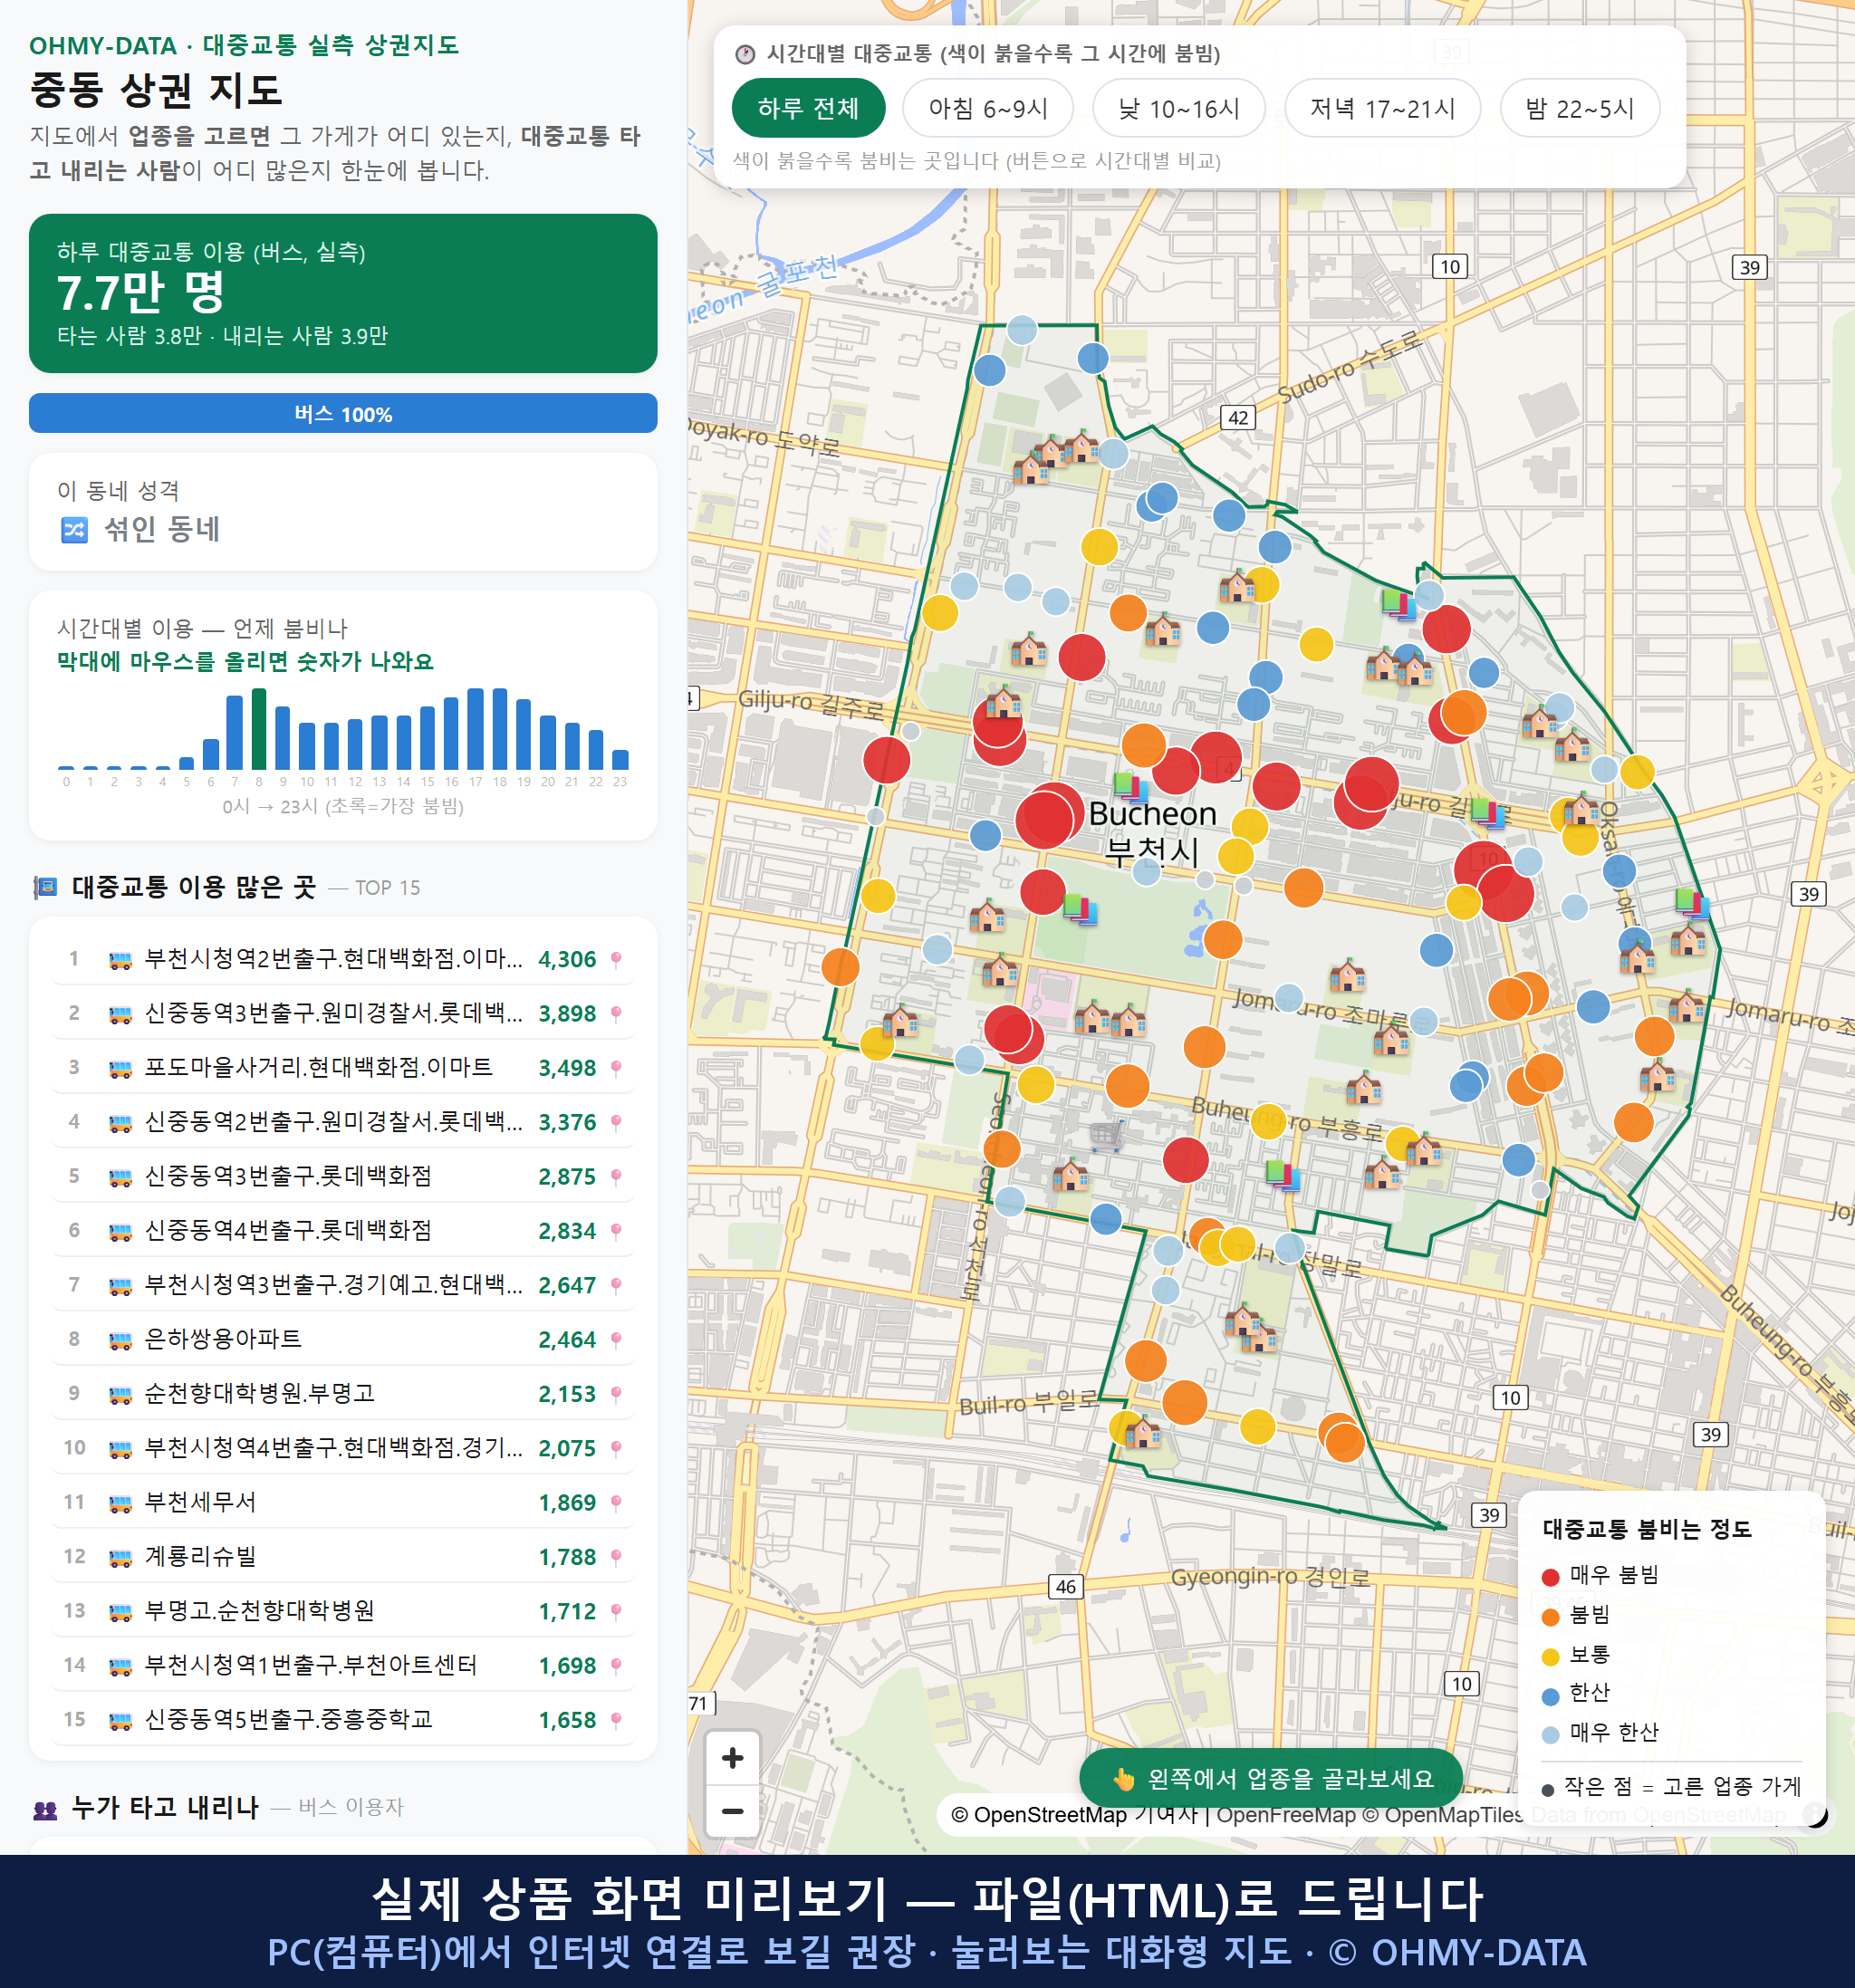Select row 부천시청역1번출구.부천아트센터 1,698
Viewport: 1855px width, 1988px height.
click(343, 1665)
